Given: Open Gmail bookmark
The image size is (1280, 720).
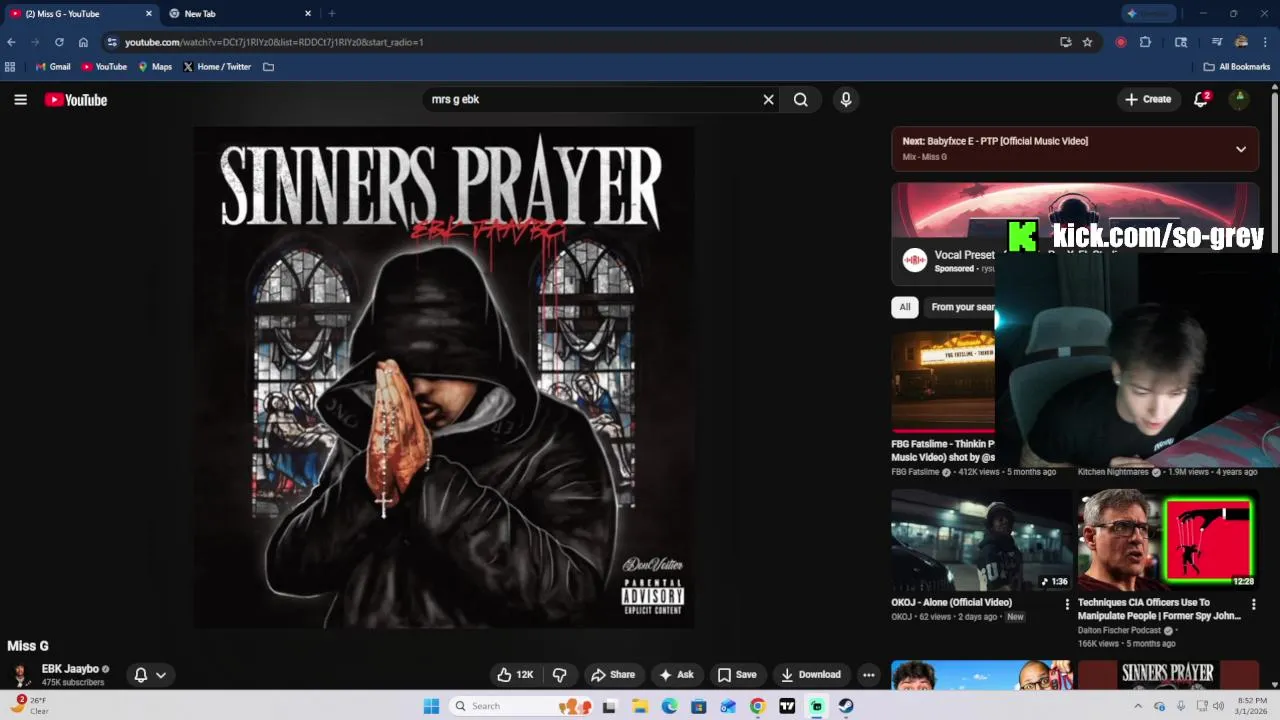Looking at the screenshot, I should [53, 67].
